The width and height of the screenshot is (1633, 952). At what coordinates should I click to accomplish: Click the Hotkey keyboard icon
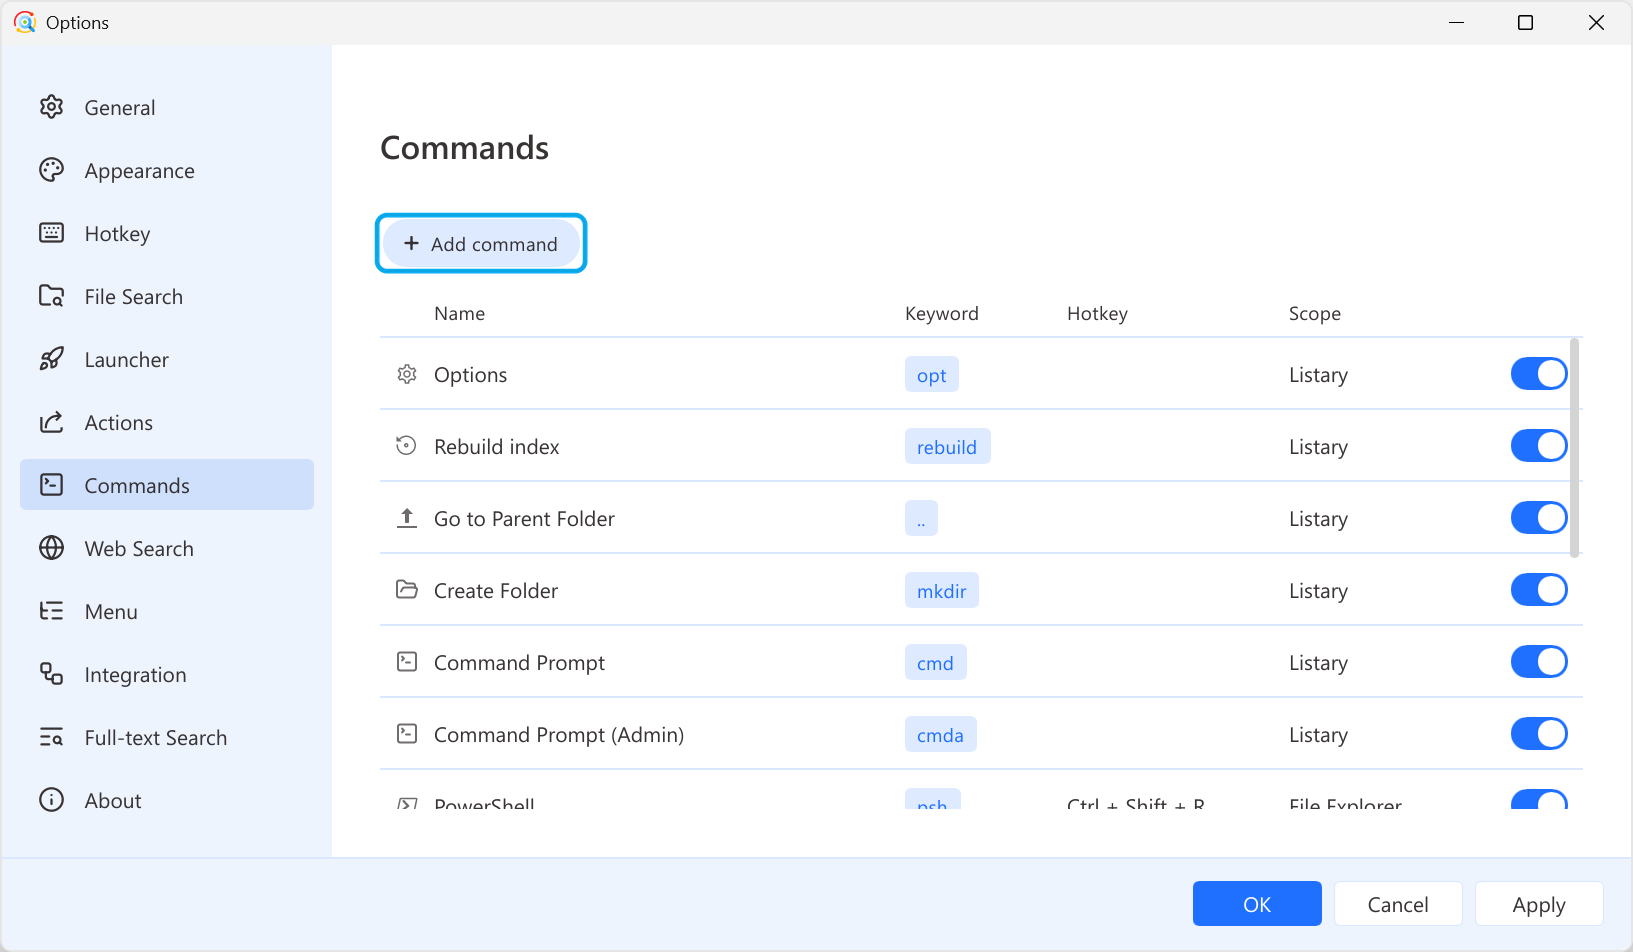(x=51, y=233)
